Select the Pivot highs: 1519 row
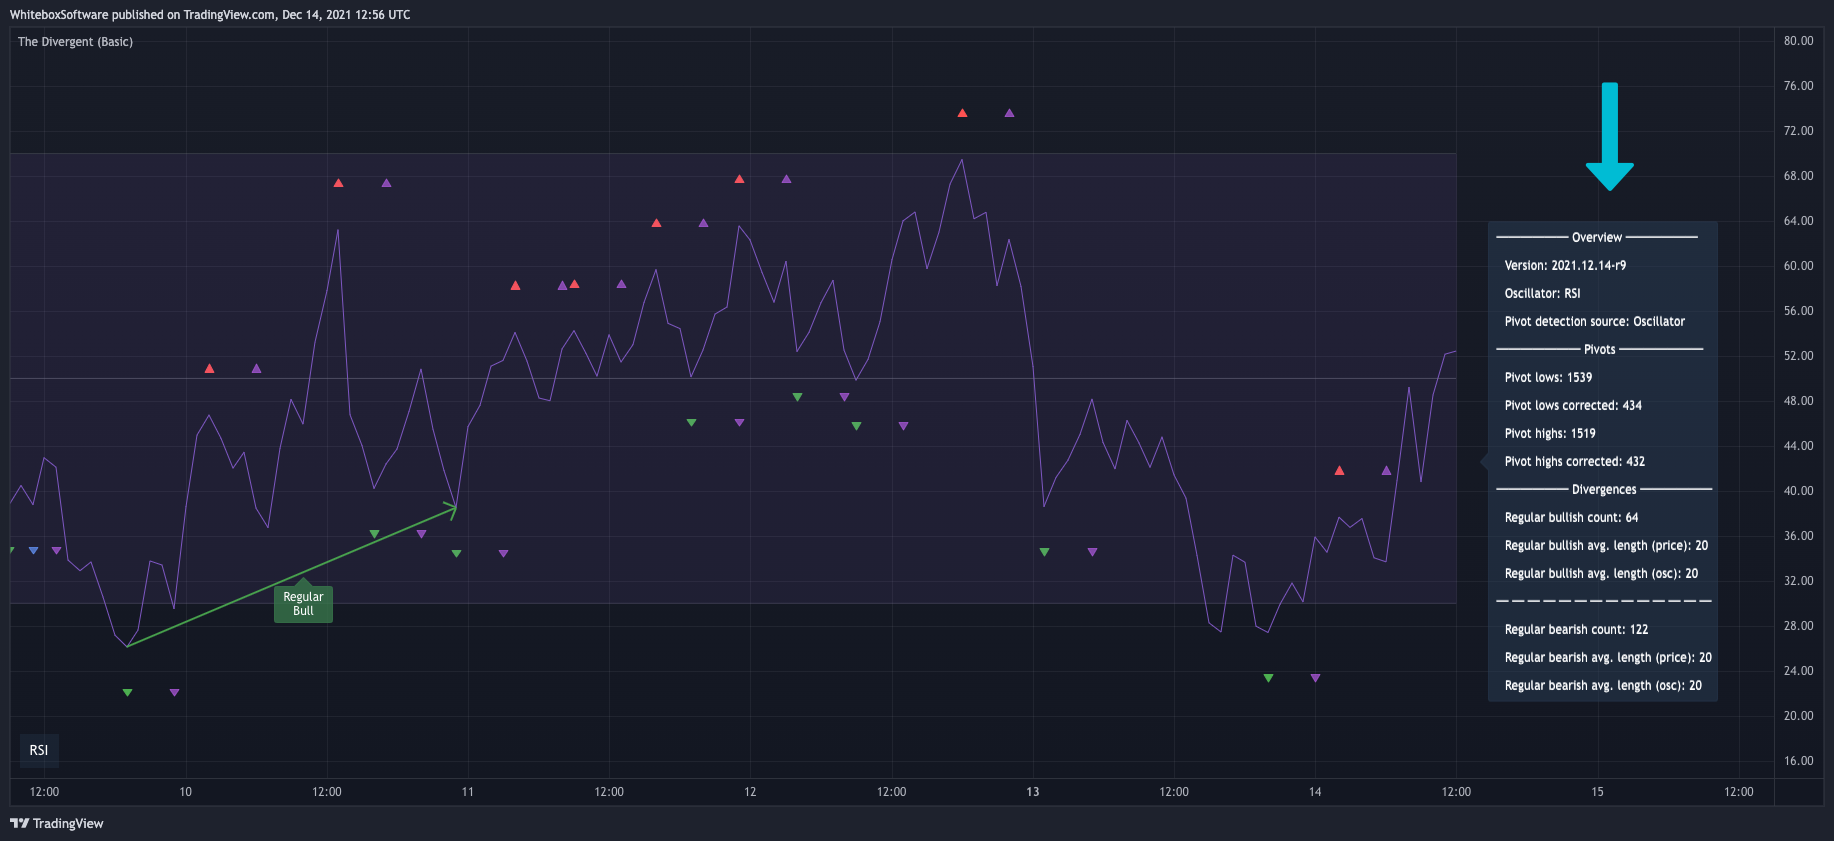This screenshot has width=1834, height=841. pos(1550,434)
